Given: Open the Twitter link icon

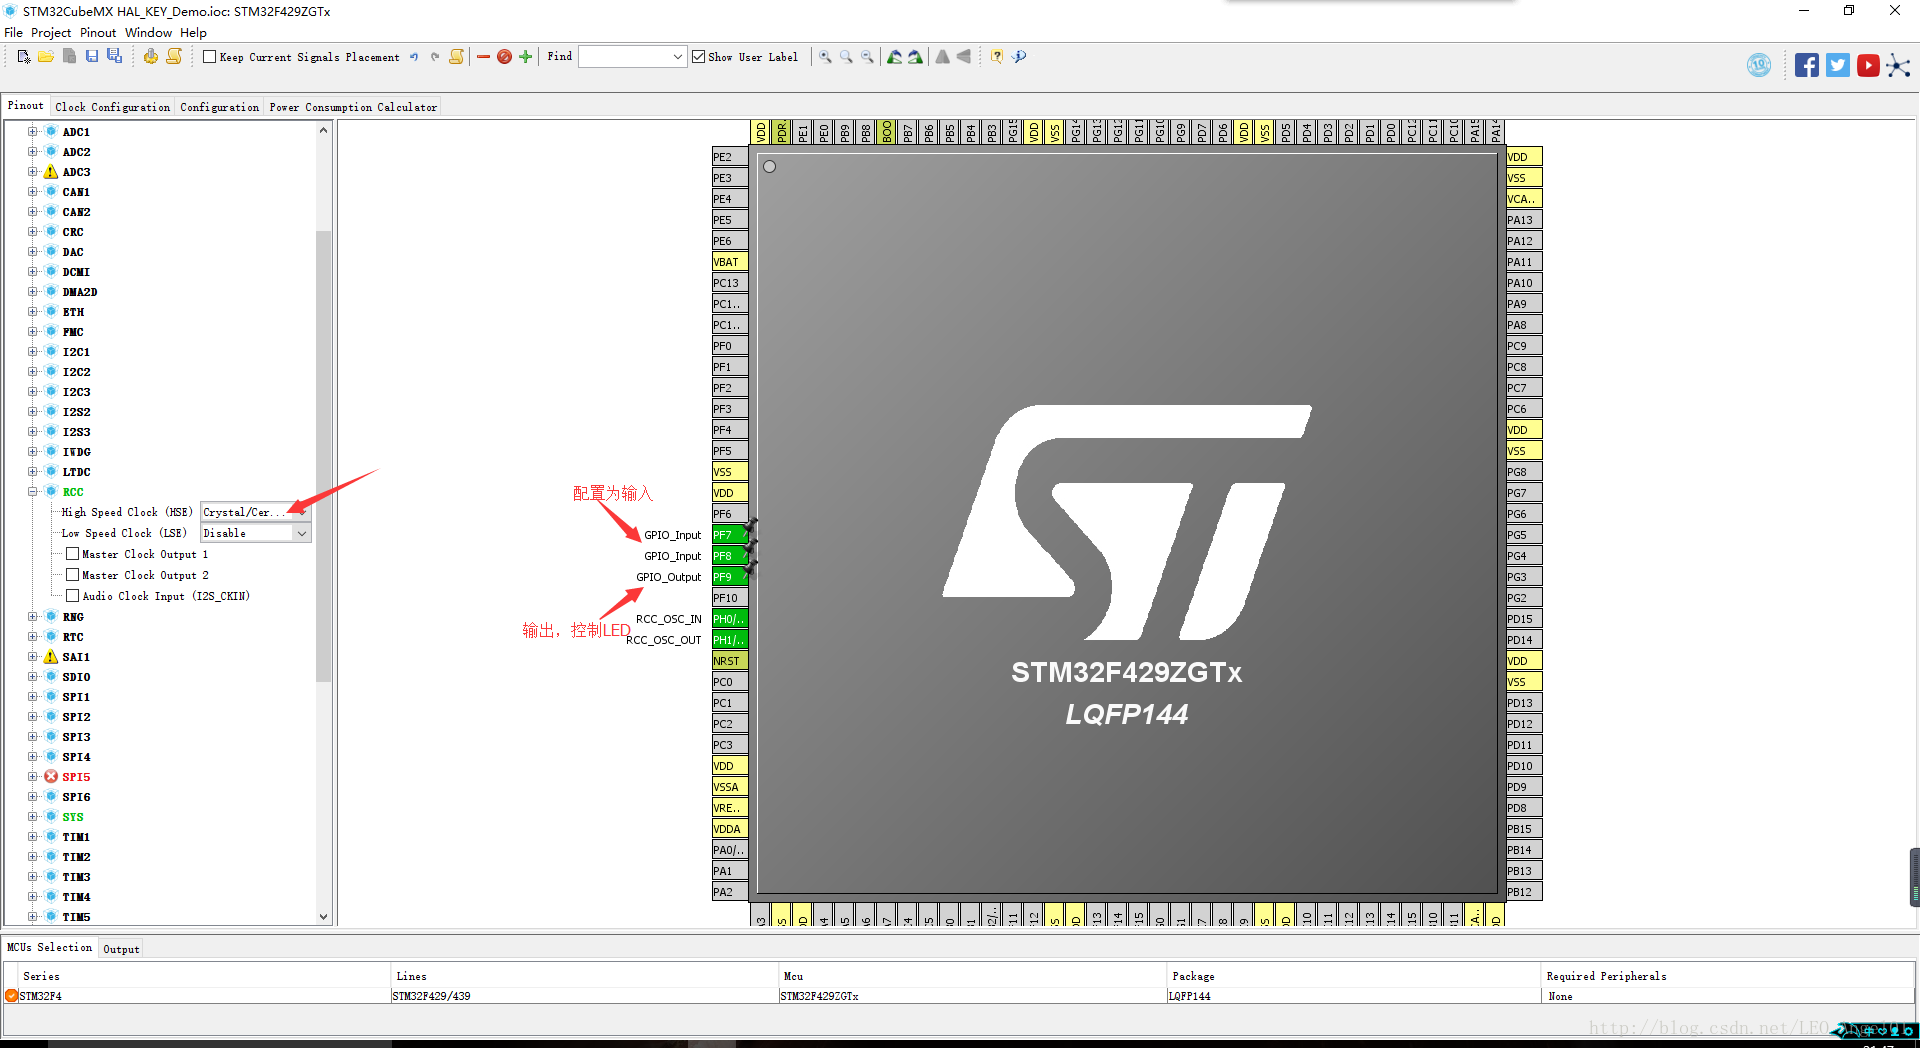Looking at the screenshot, I should (x=1838, y=66).
